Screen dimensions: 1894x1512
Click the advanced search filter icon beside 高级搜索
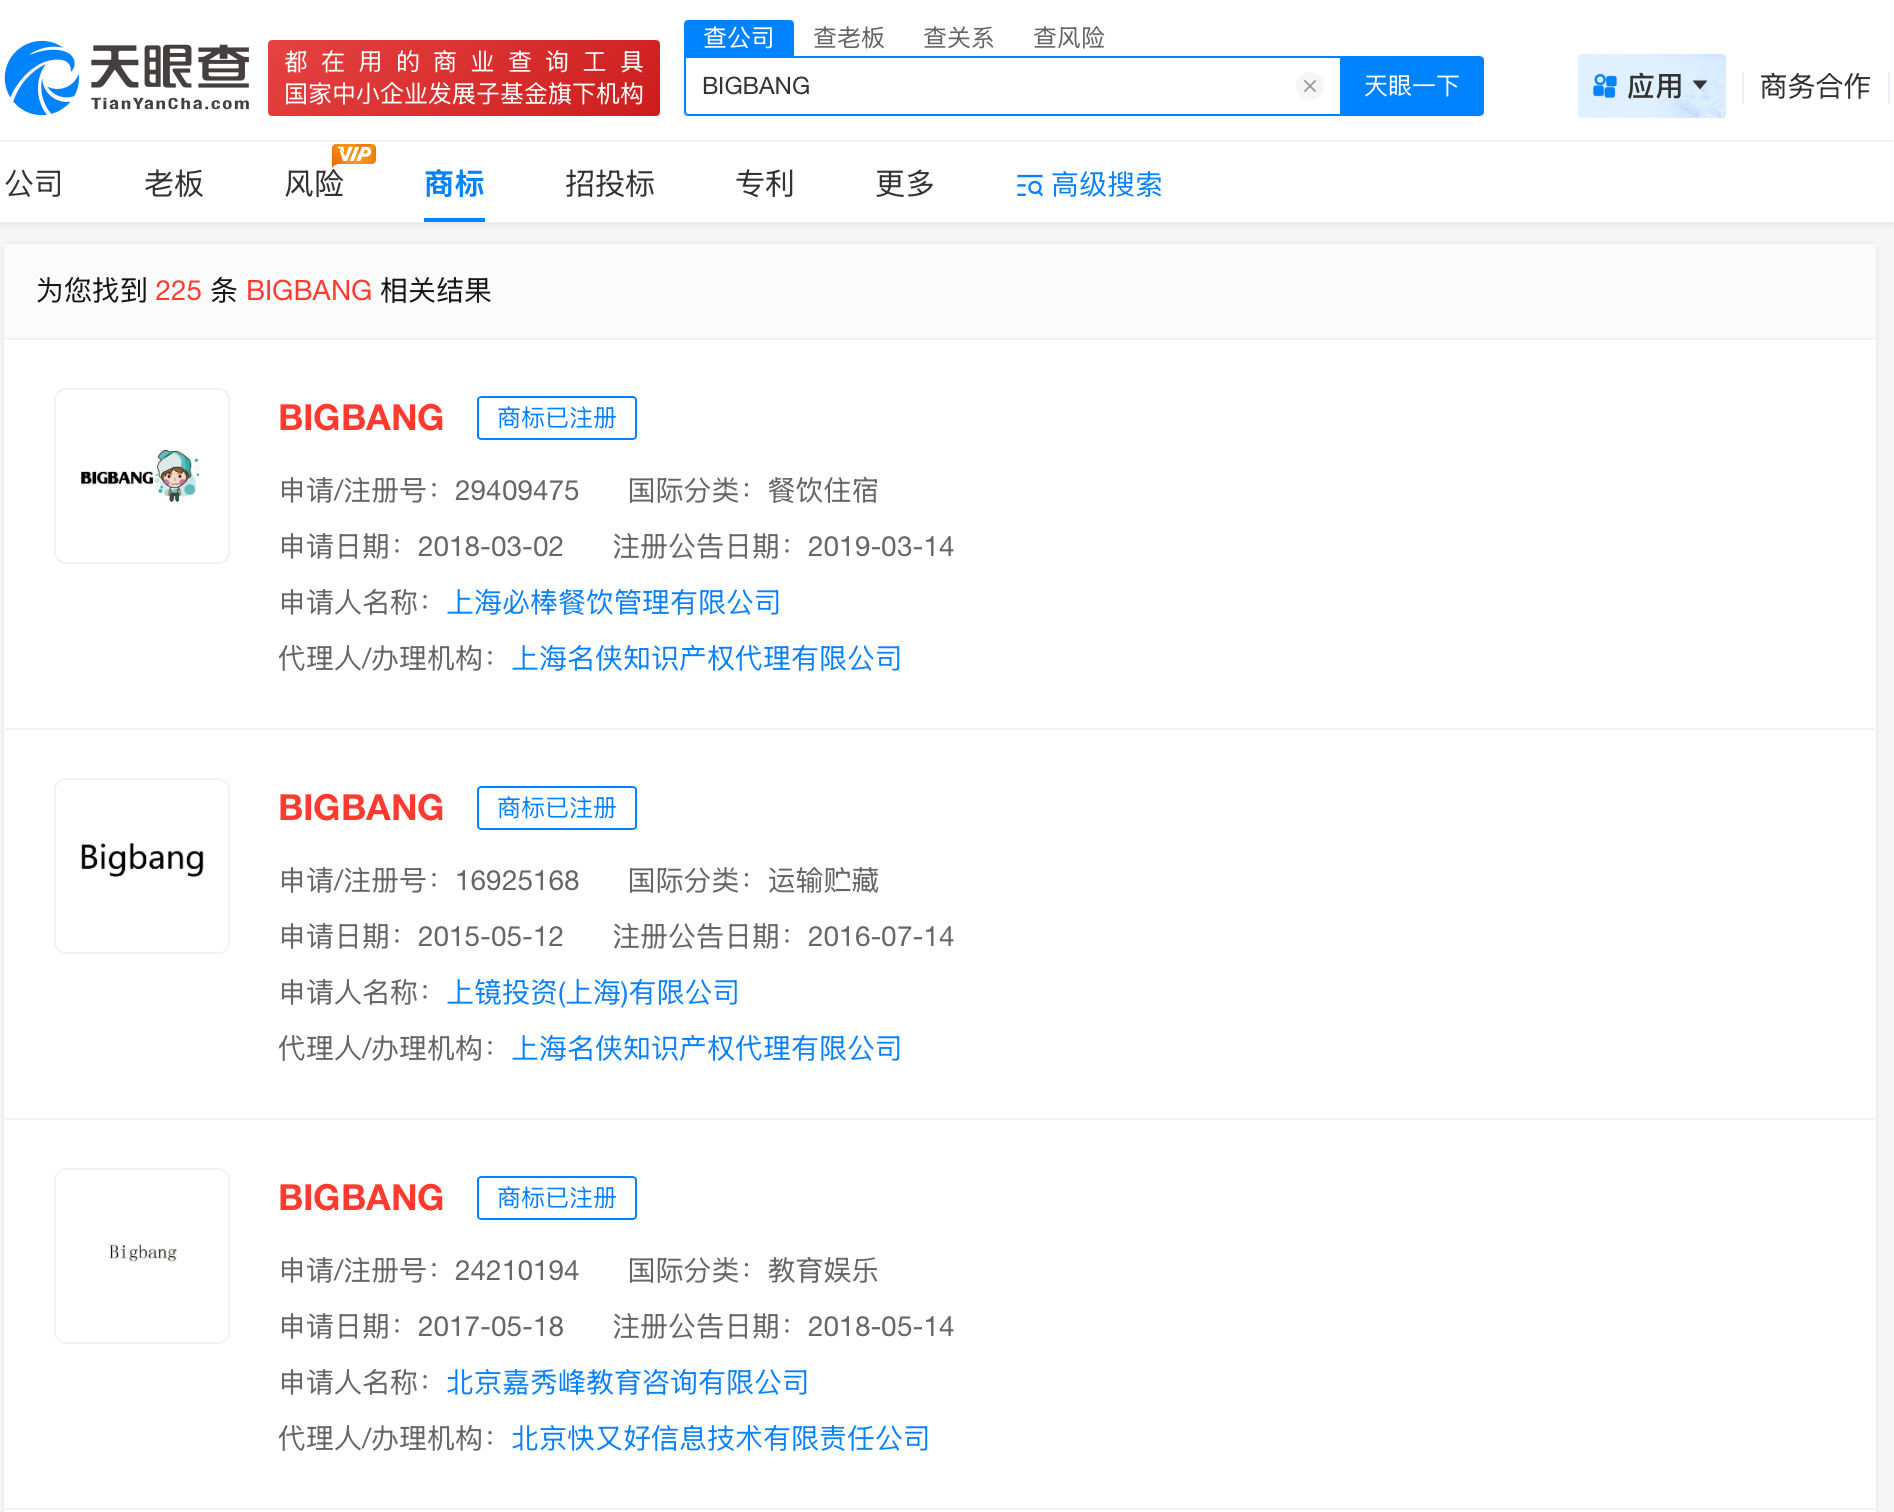[x=1029, y=185]
